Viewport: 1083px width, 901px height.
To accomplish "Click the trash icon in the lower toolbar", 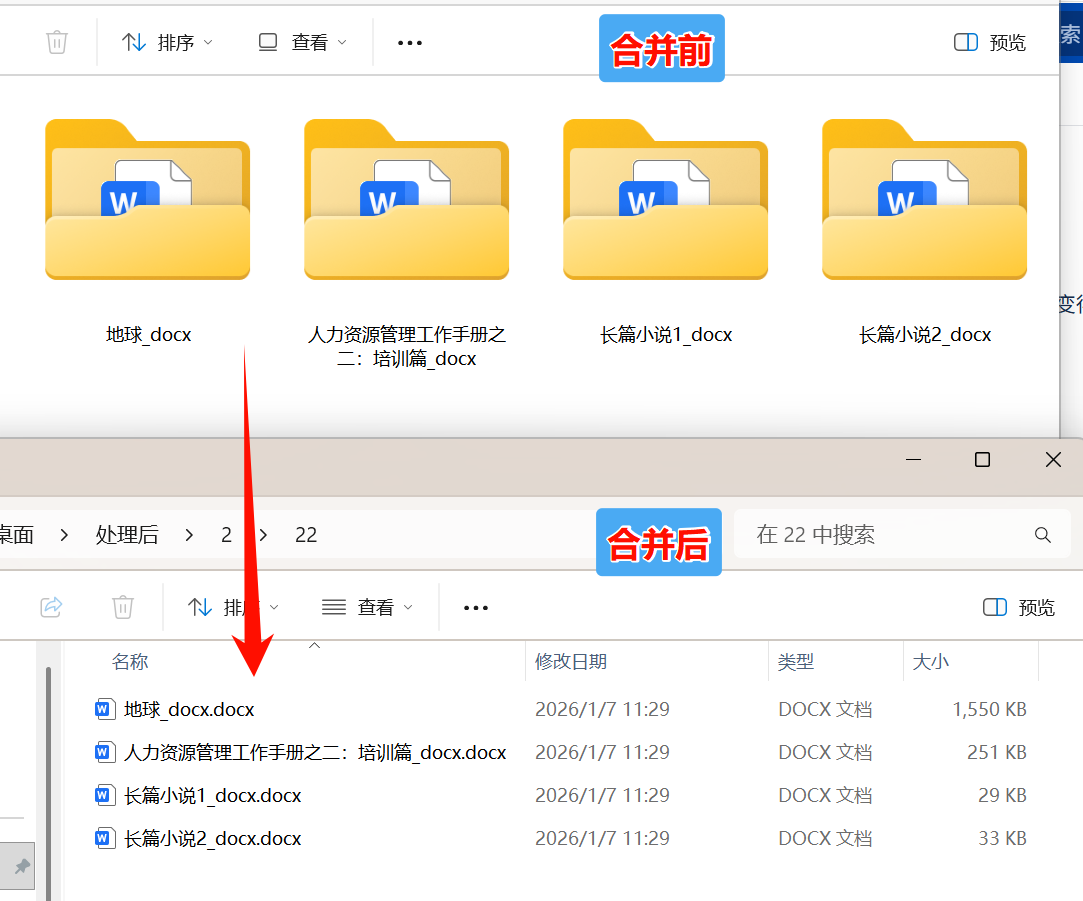I will [122, 607].
